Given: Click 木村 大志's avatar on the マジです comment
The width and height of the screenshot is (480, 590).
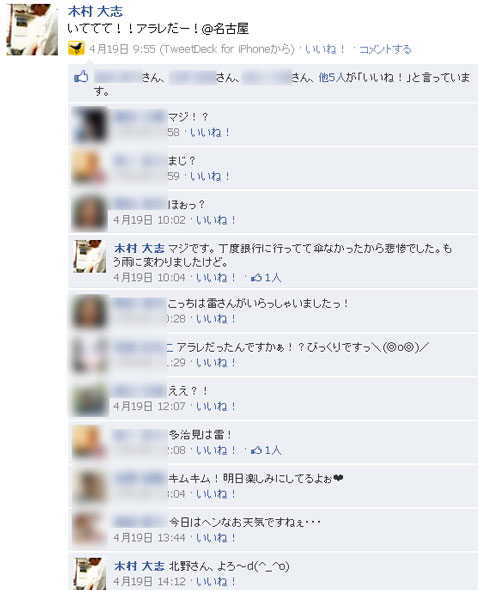Looking at the screenshot, I should click(x=90, y=256).
